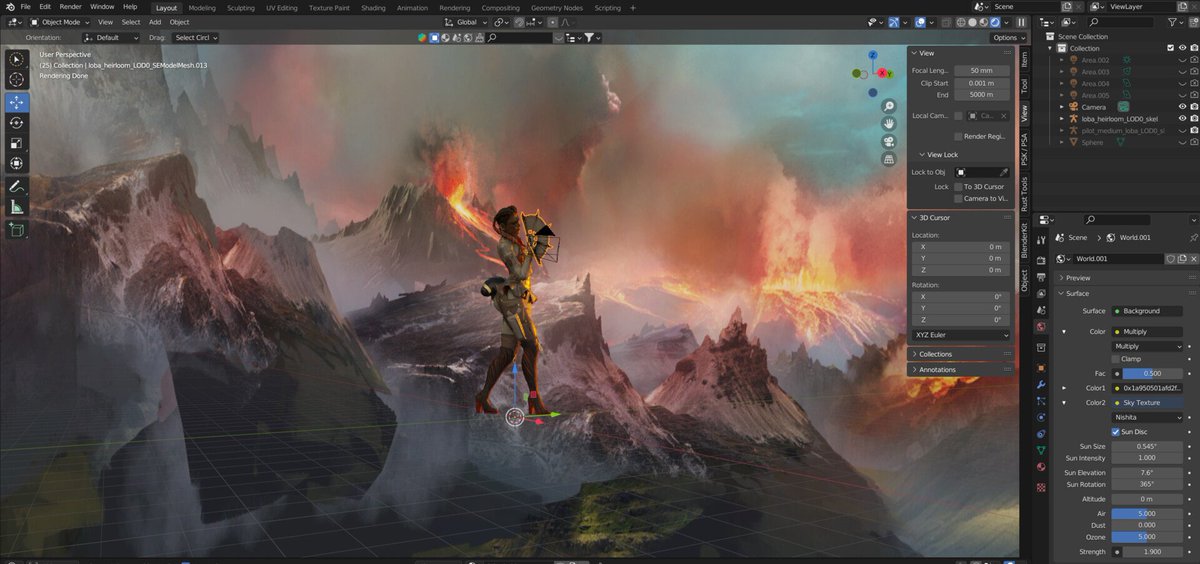Expand the Collections panel in sidebar
The height and width of the screenshot is (564, 1200).
coord(960,354)
